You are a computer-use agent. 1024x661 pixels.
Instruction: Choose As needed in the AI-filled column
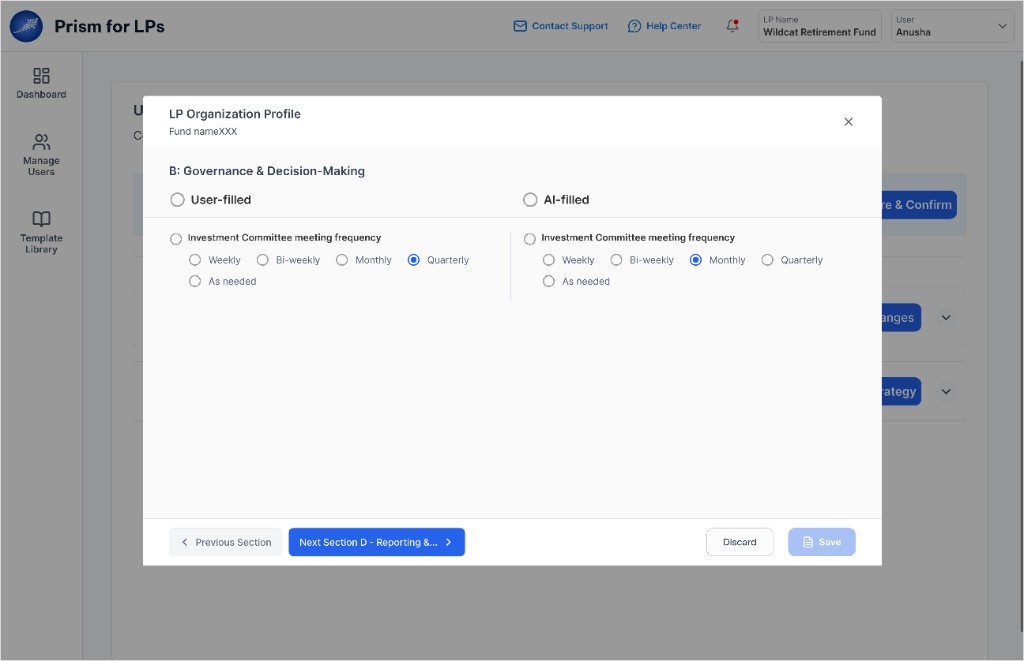click(549, 281)
